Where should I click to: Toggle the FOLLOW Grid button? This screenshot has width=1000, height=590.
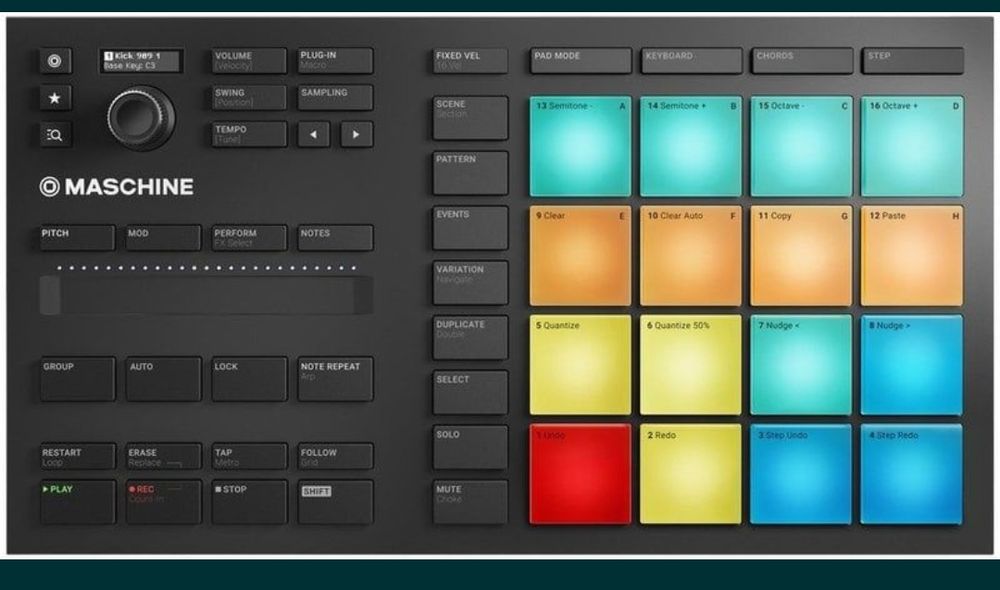(x=335, y=457)
